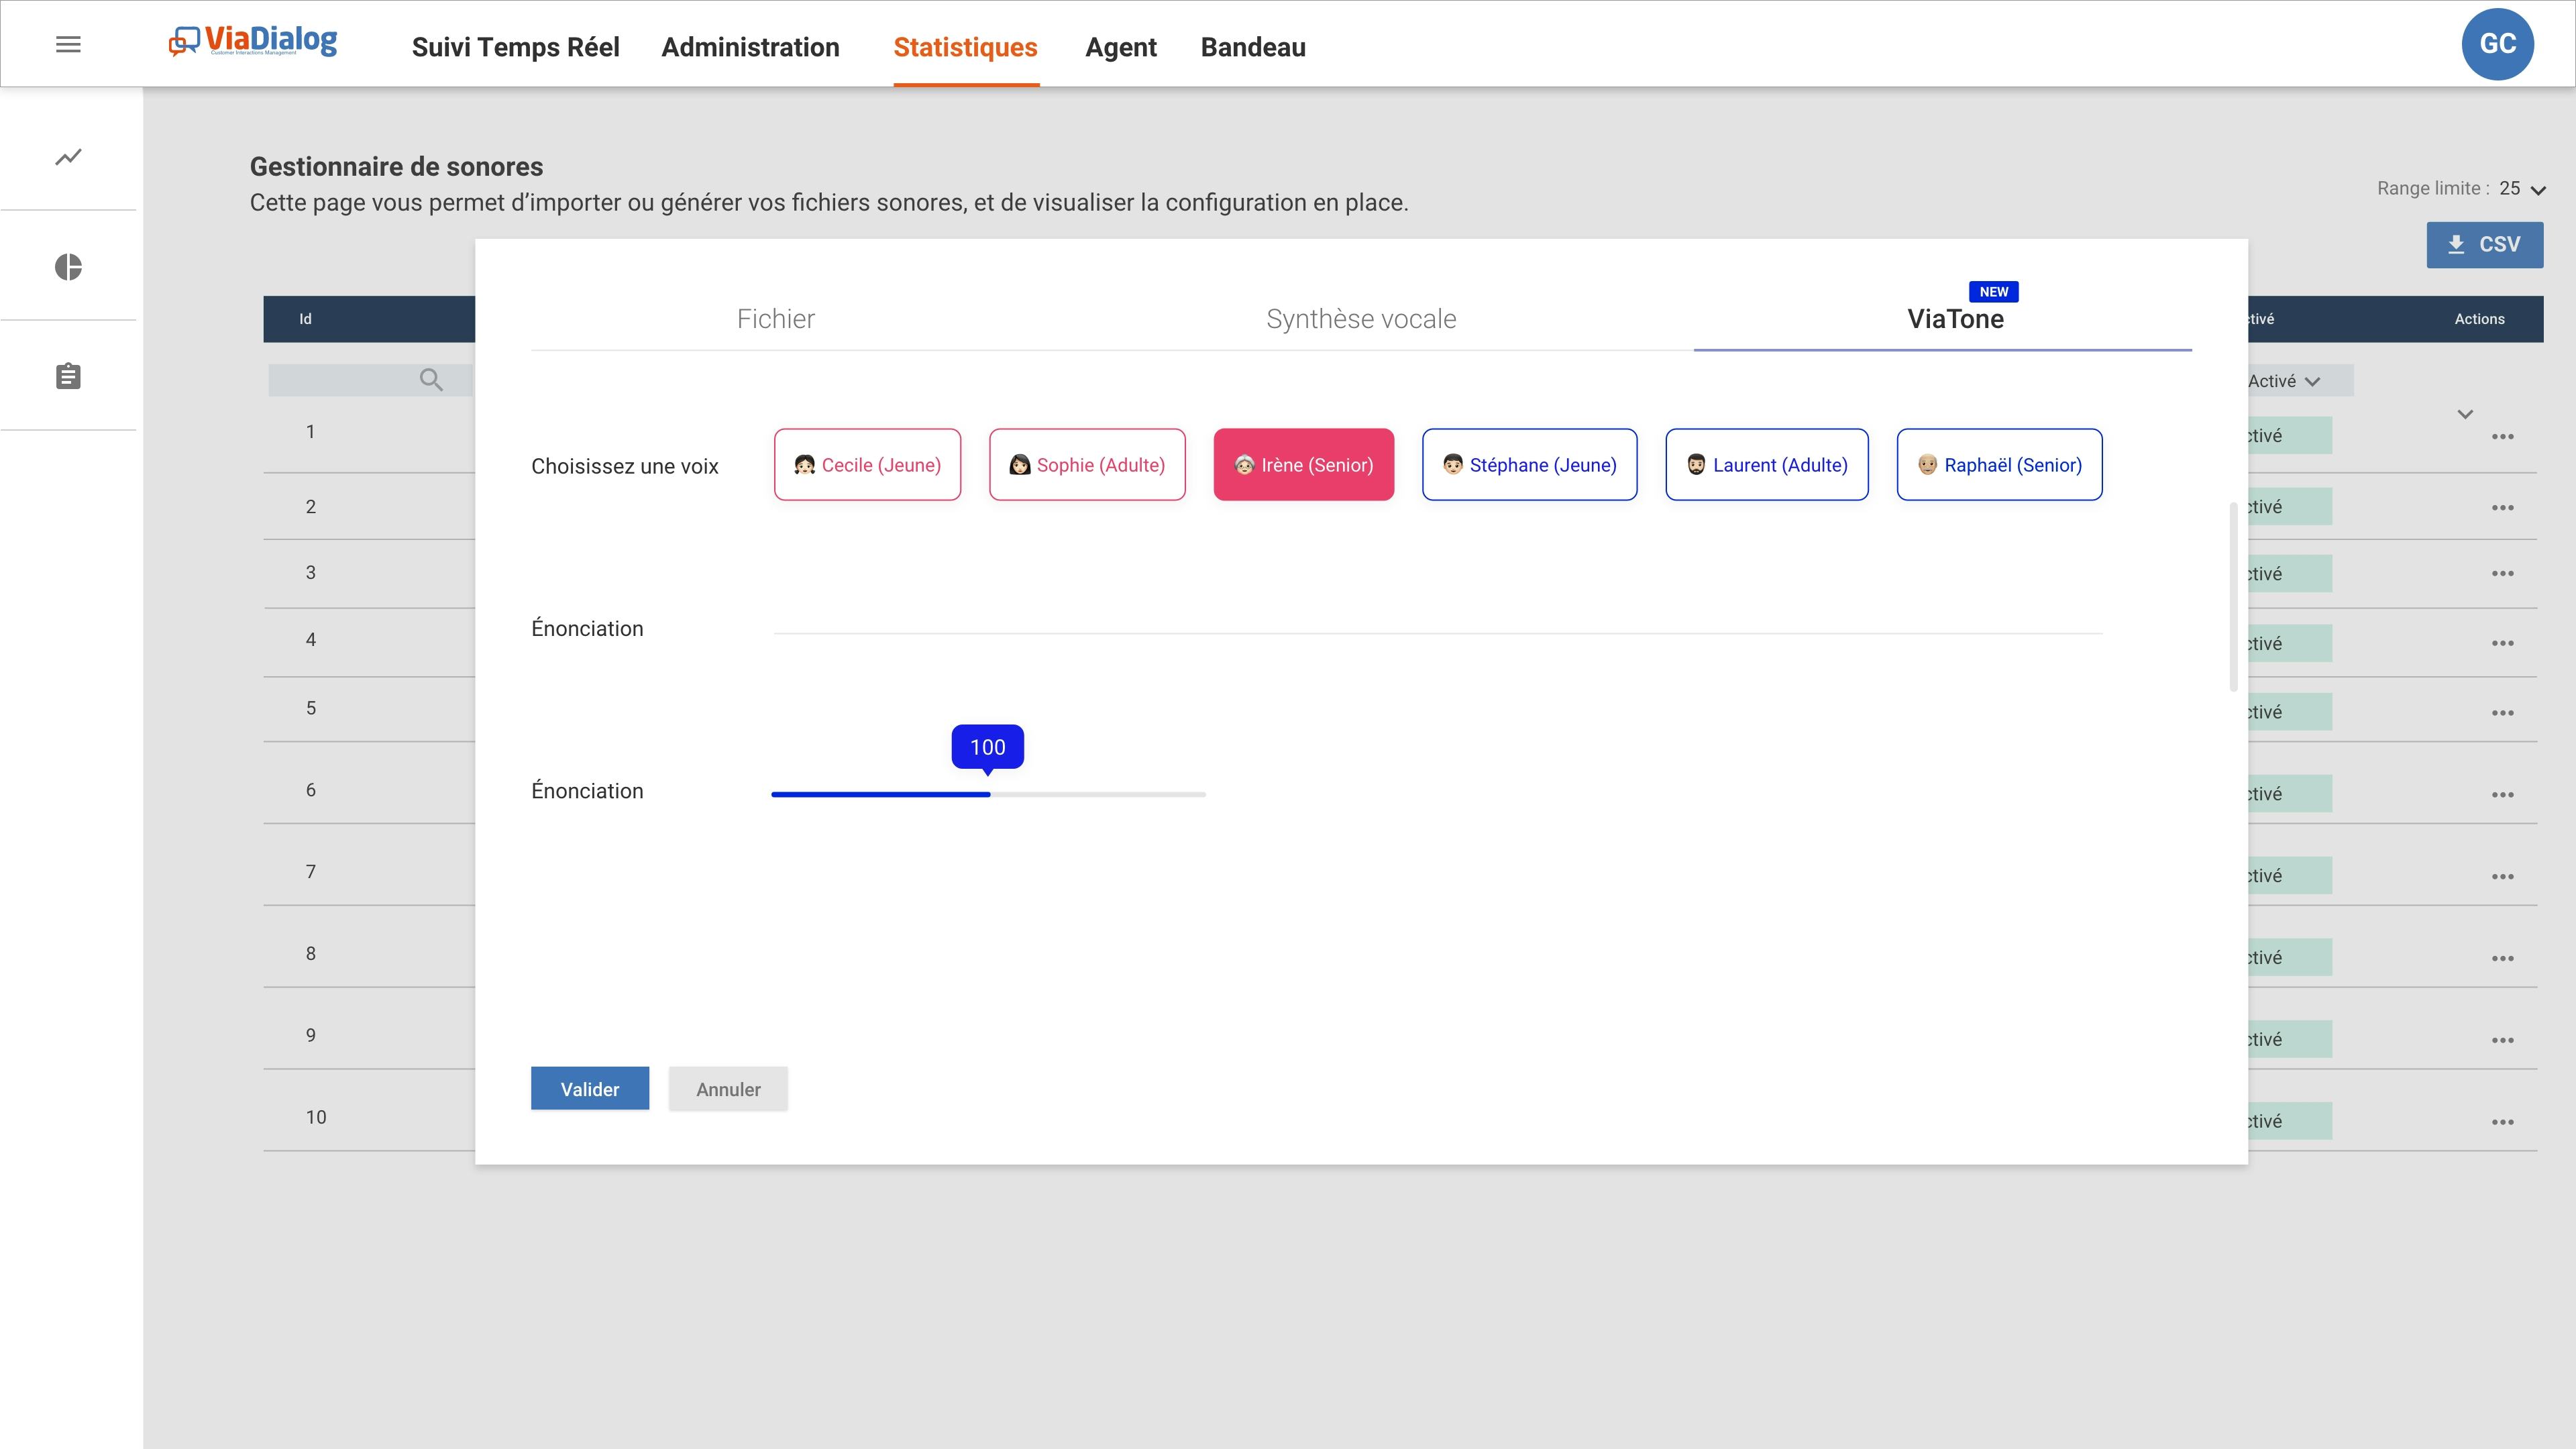This screenshot has height=1449, width=2576.
Task: Click the ViaDialog logo
Action: point(253,43)
